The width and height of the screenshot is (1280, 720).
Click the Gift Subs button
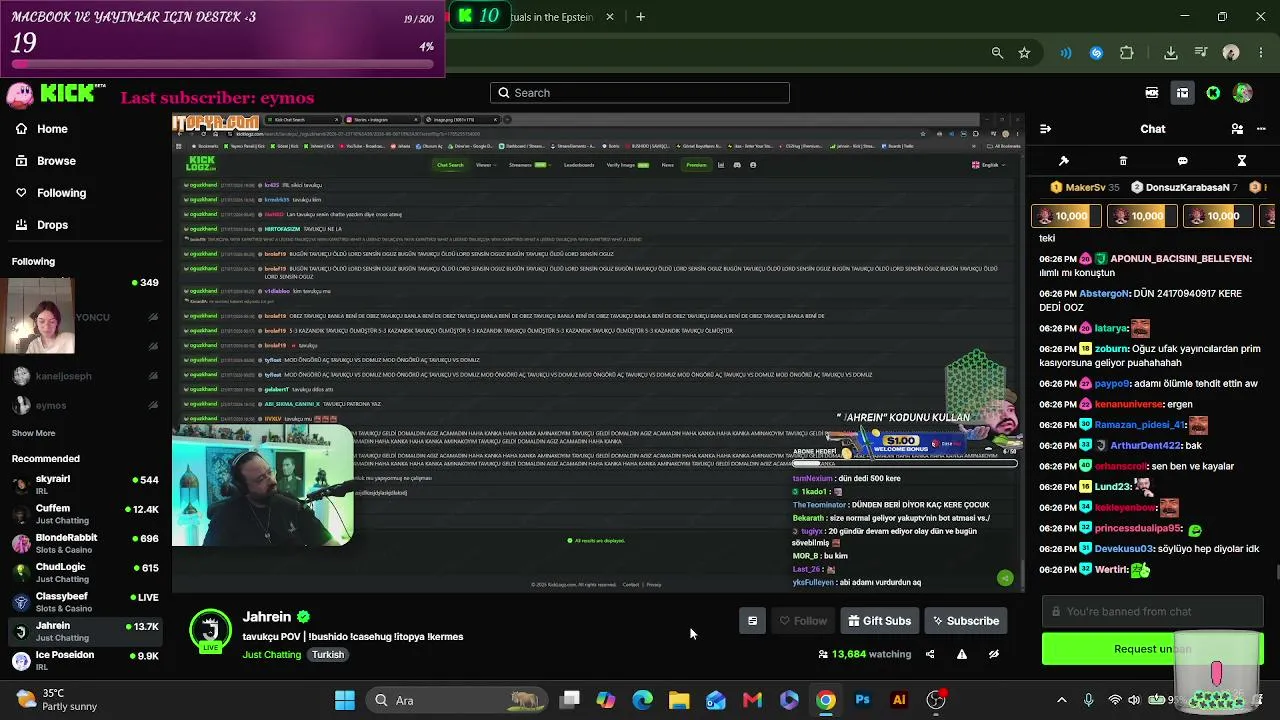[879, 621]
